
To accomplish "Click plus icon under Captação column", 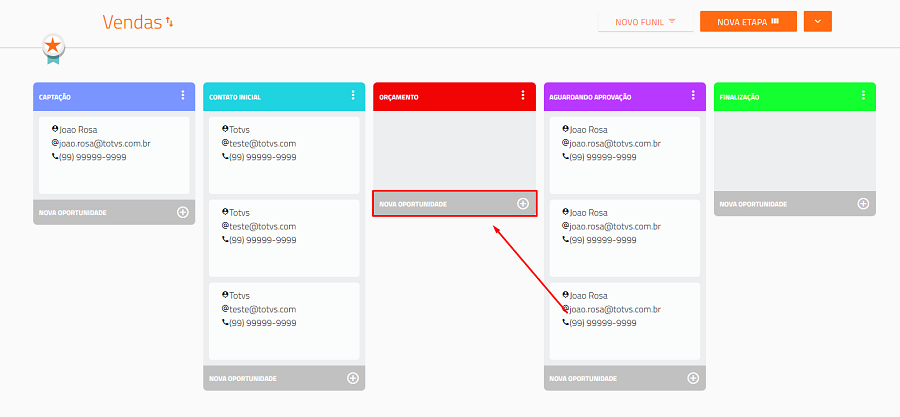I will tap(183, 212).
